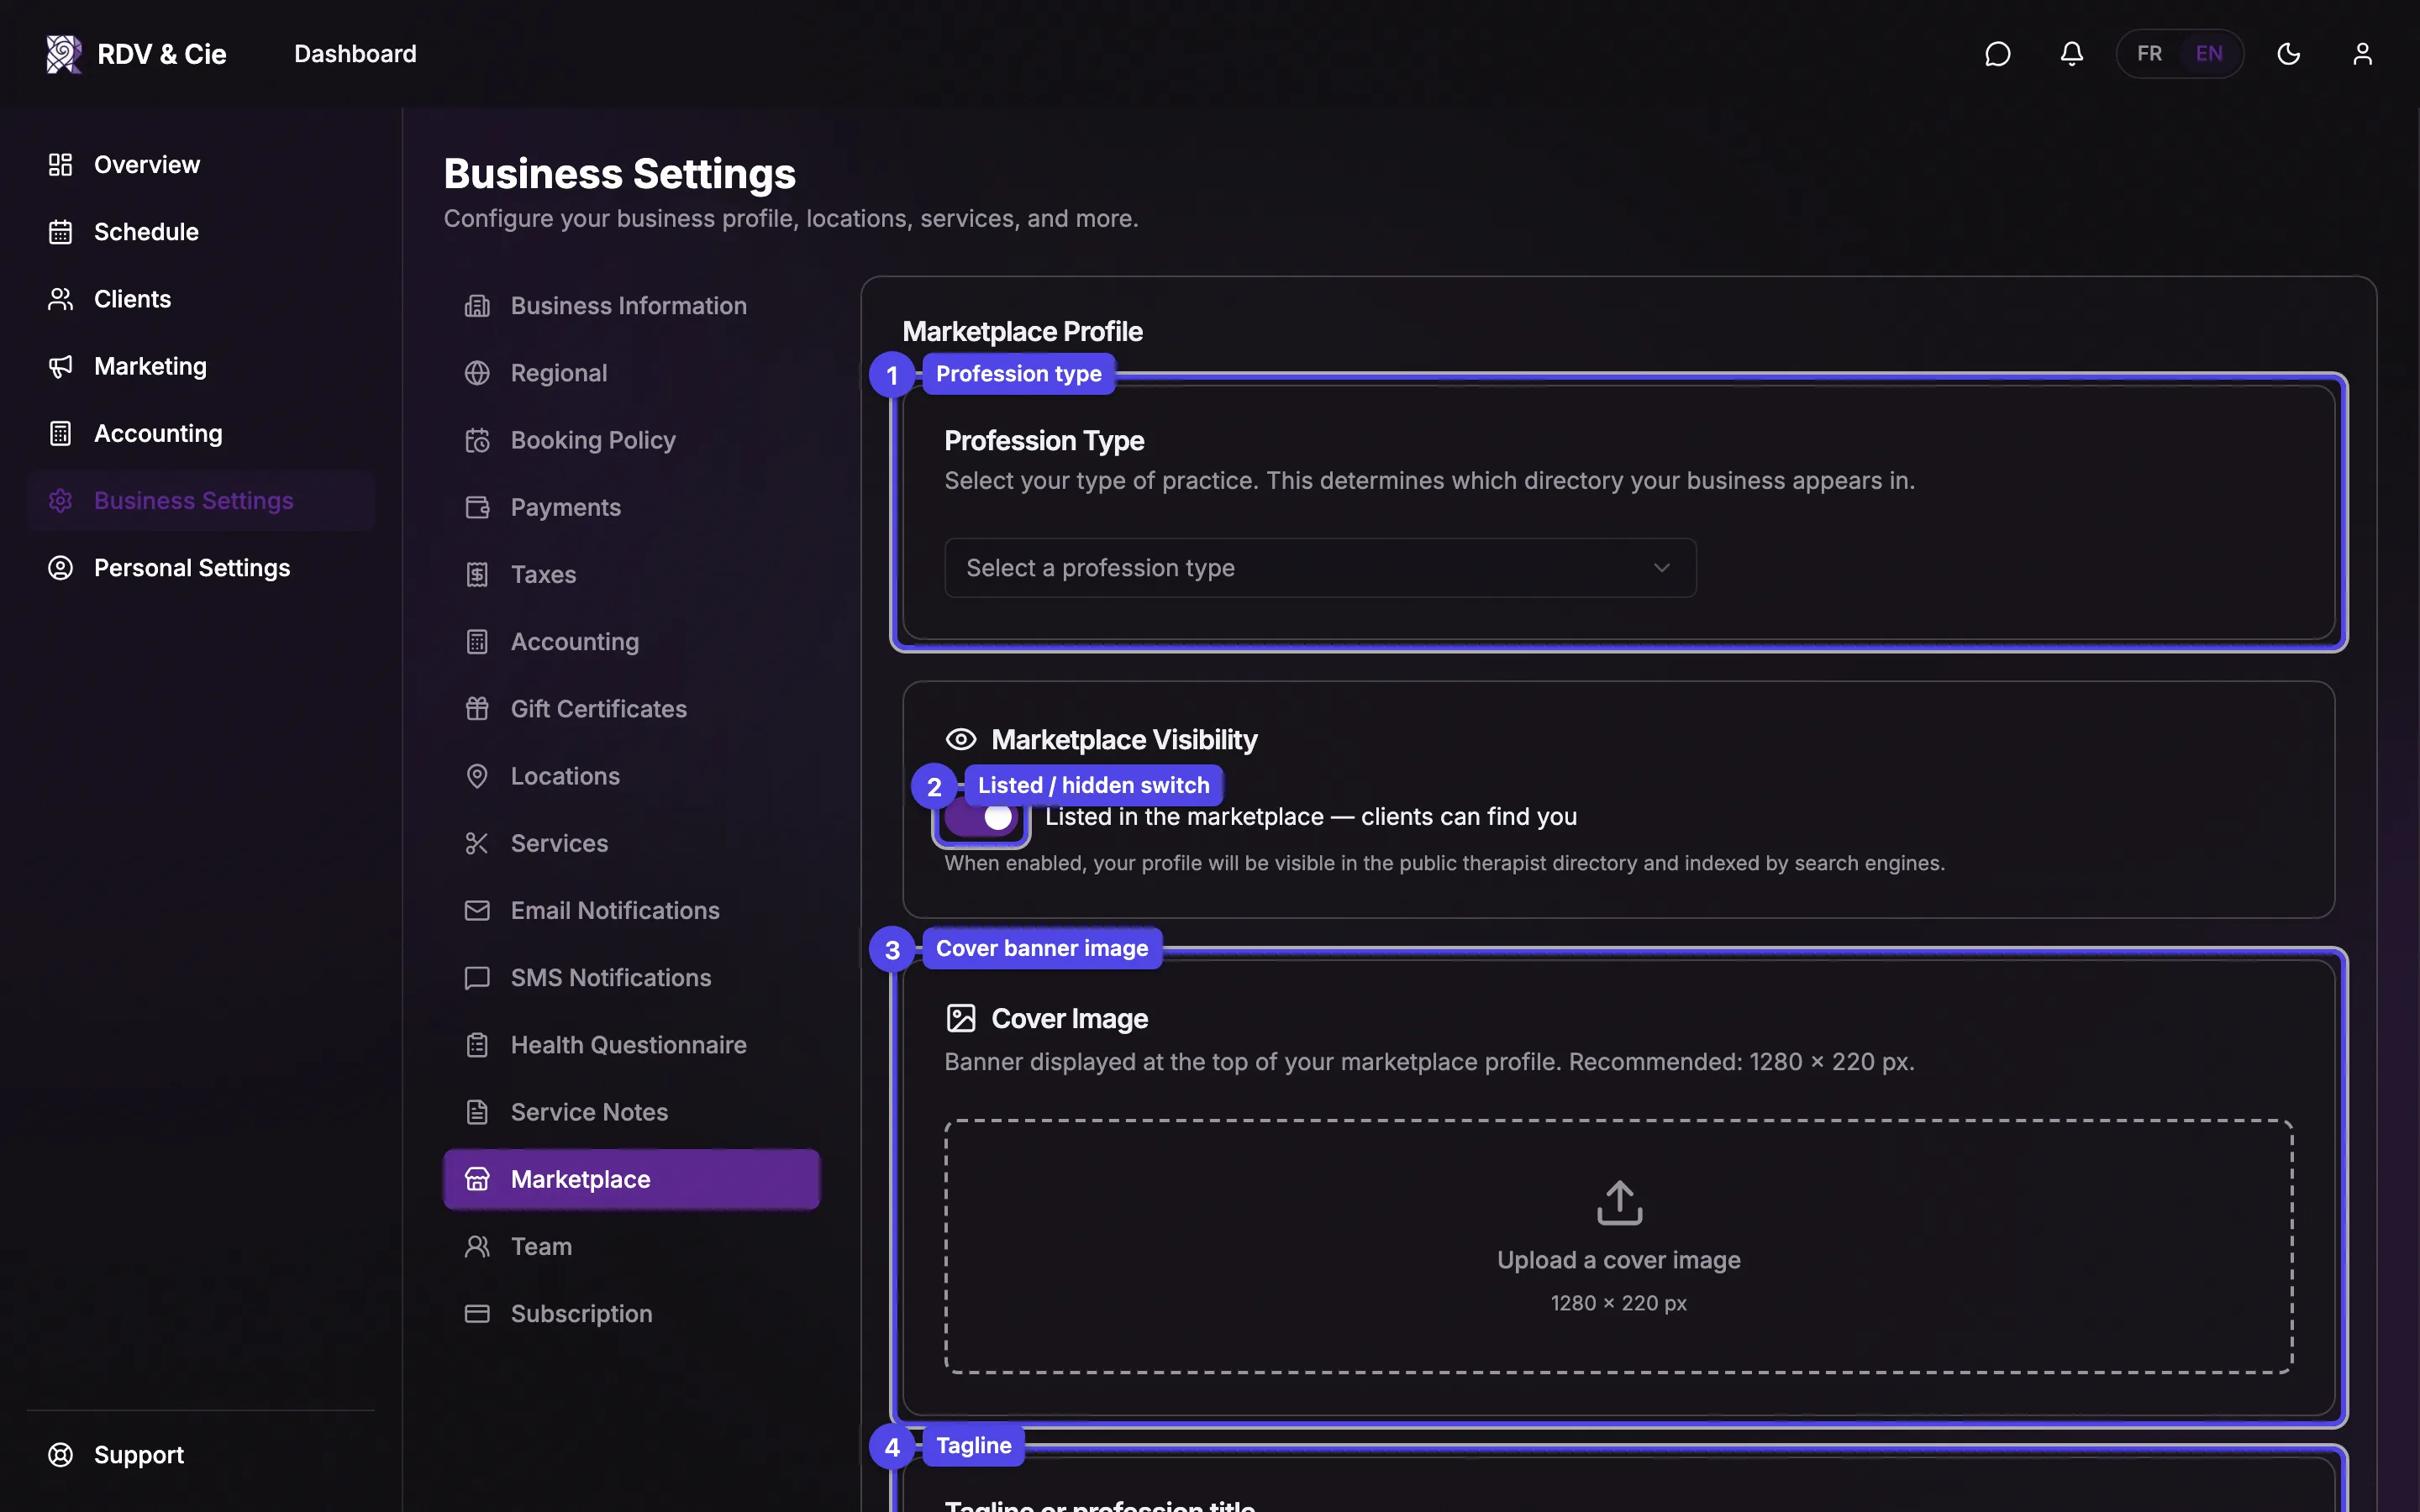Viewport: 2420px width, 1512px height.
Task: Click the Marketplace storefront icon
Action: [477, 1179]
